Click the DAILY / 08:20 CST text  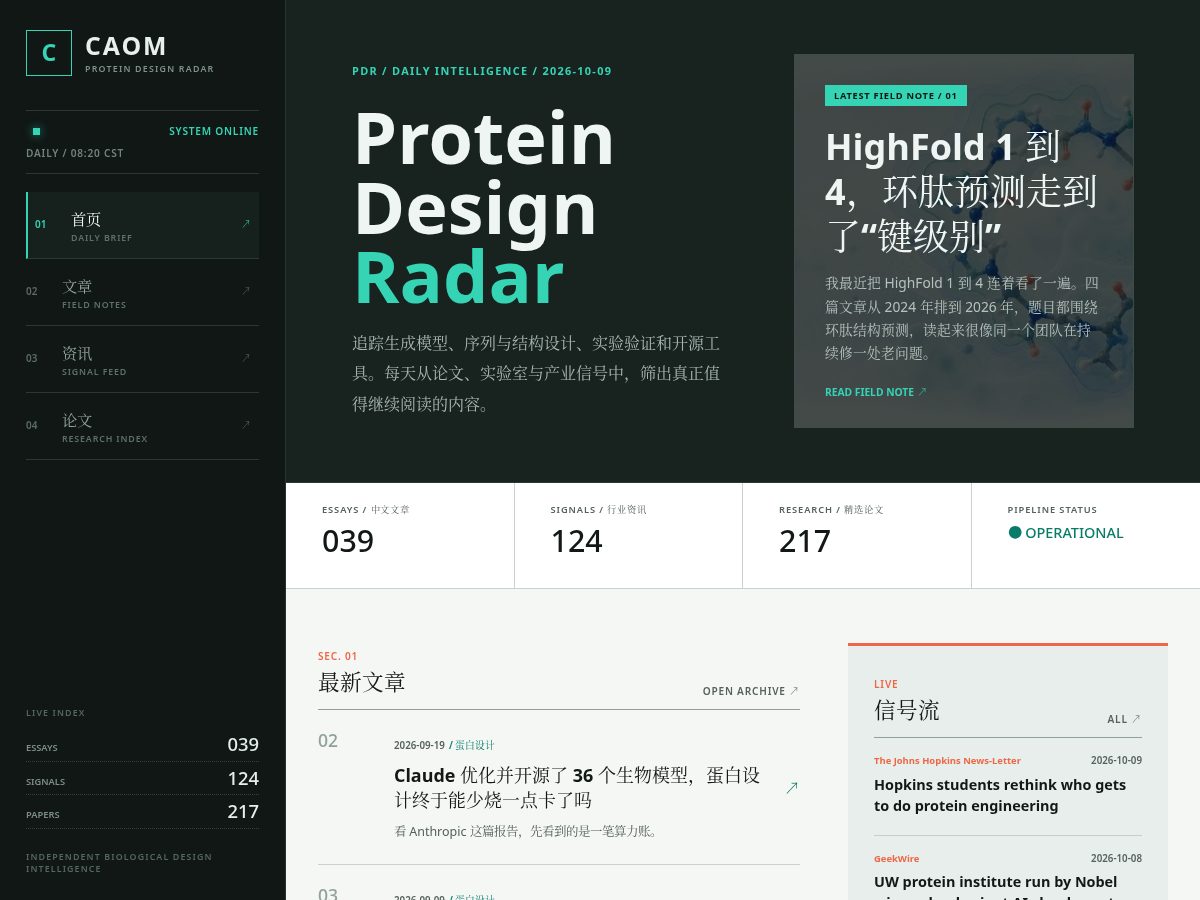[x=75, y=153]
